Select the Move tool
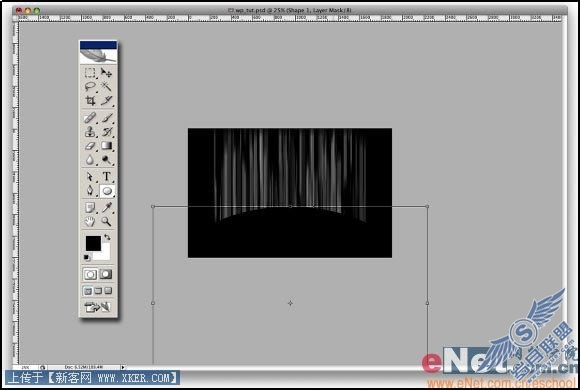This screenshot has width=580, height=390. 107,73
